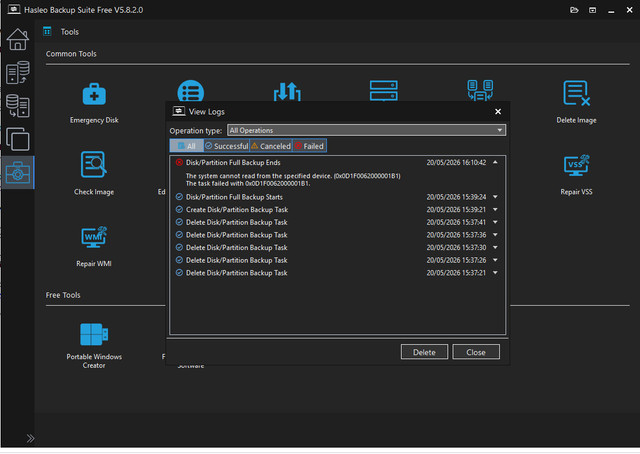Expand the Full Backup Starts log entry
This screenshot has width=640, height=454.
pos(495,197)
